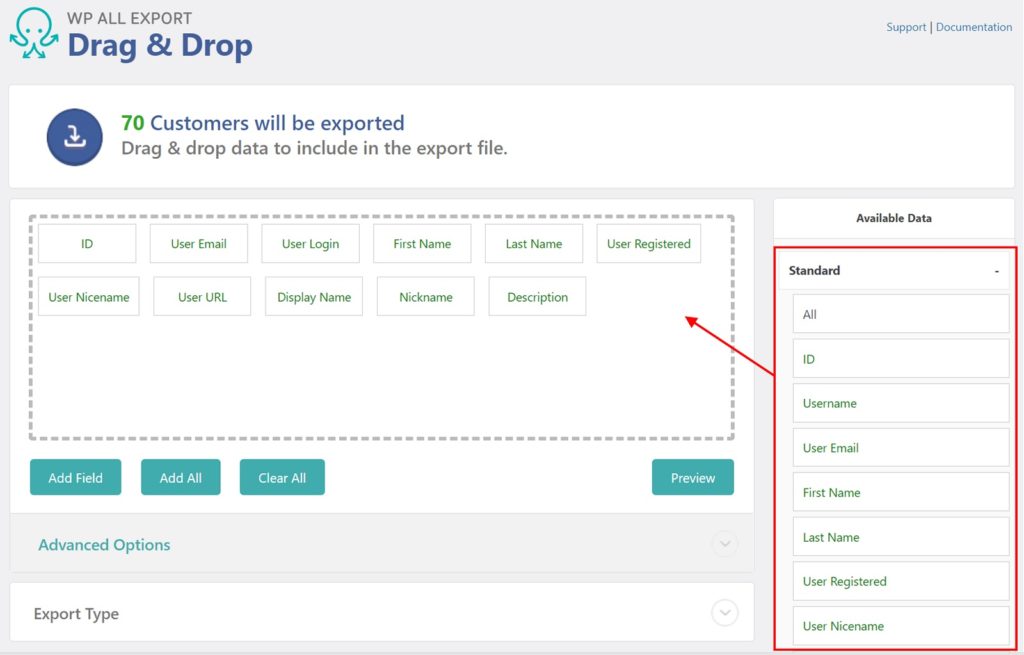The width and height of the screenshot is (1024, 655).
Task: Click the WP All Export octopus logo
Action: click(x=32, y=31)
